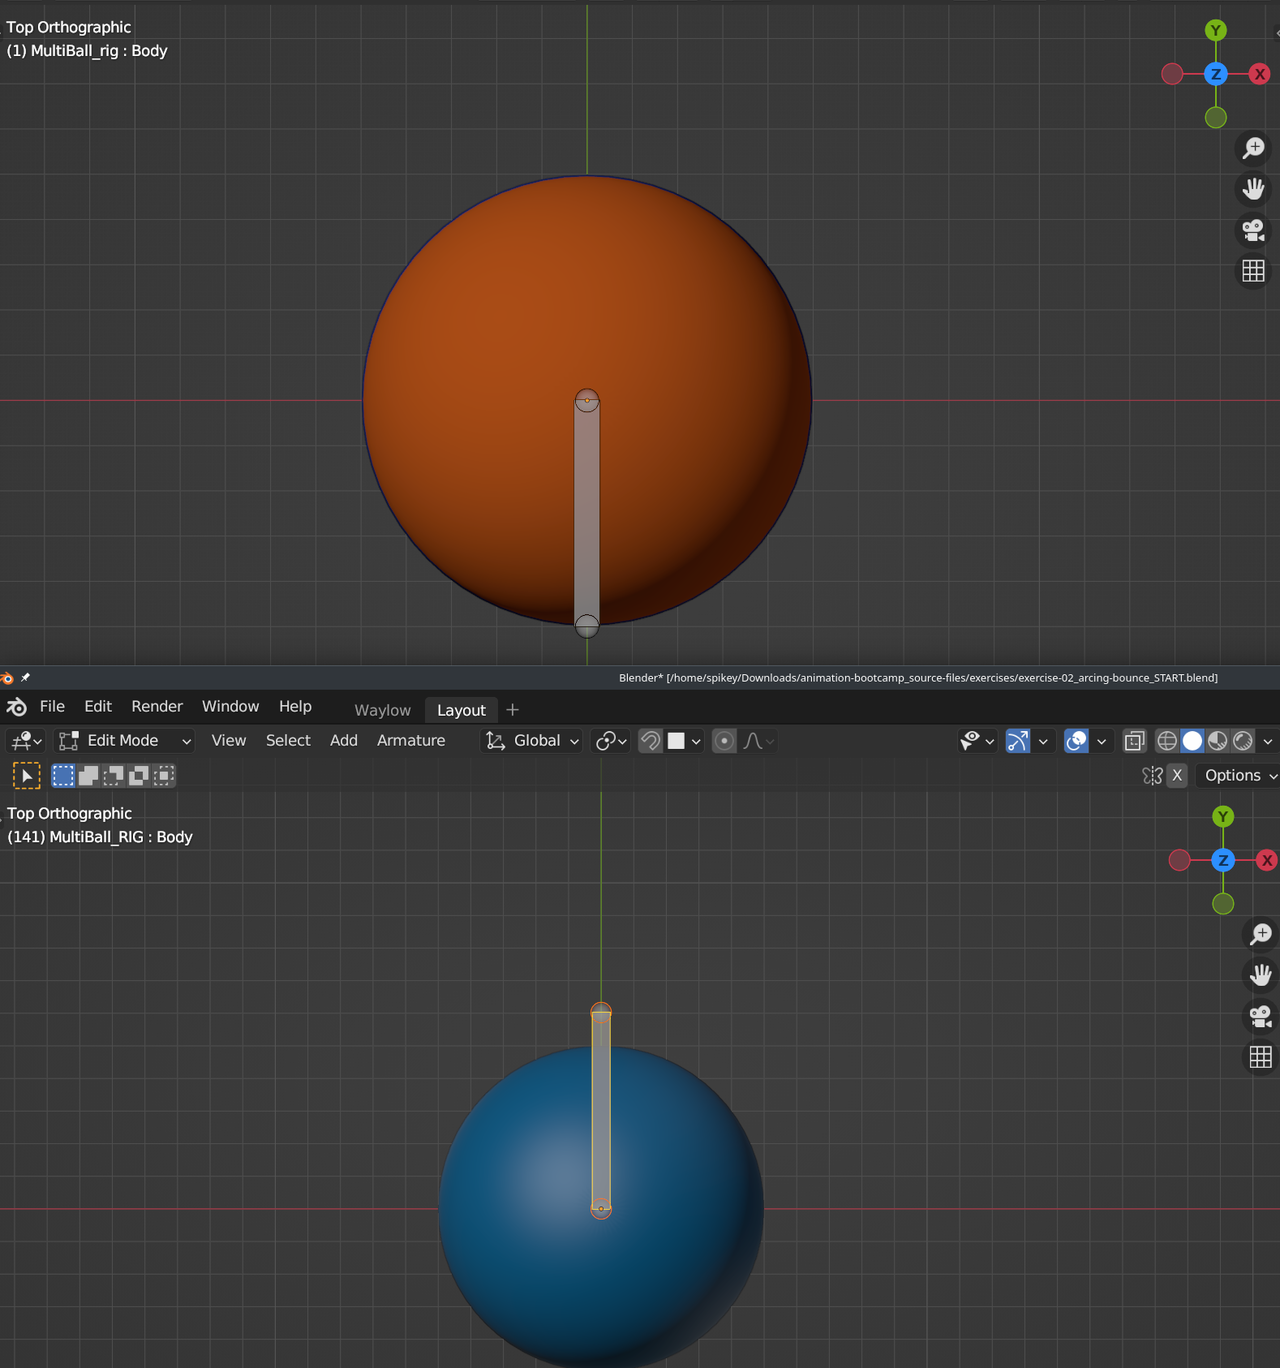Screen dimensions: 1280x1368
Task: Click the zoom magnifier icon in top viewport
Action: tap(1253, 147)
